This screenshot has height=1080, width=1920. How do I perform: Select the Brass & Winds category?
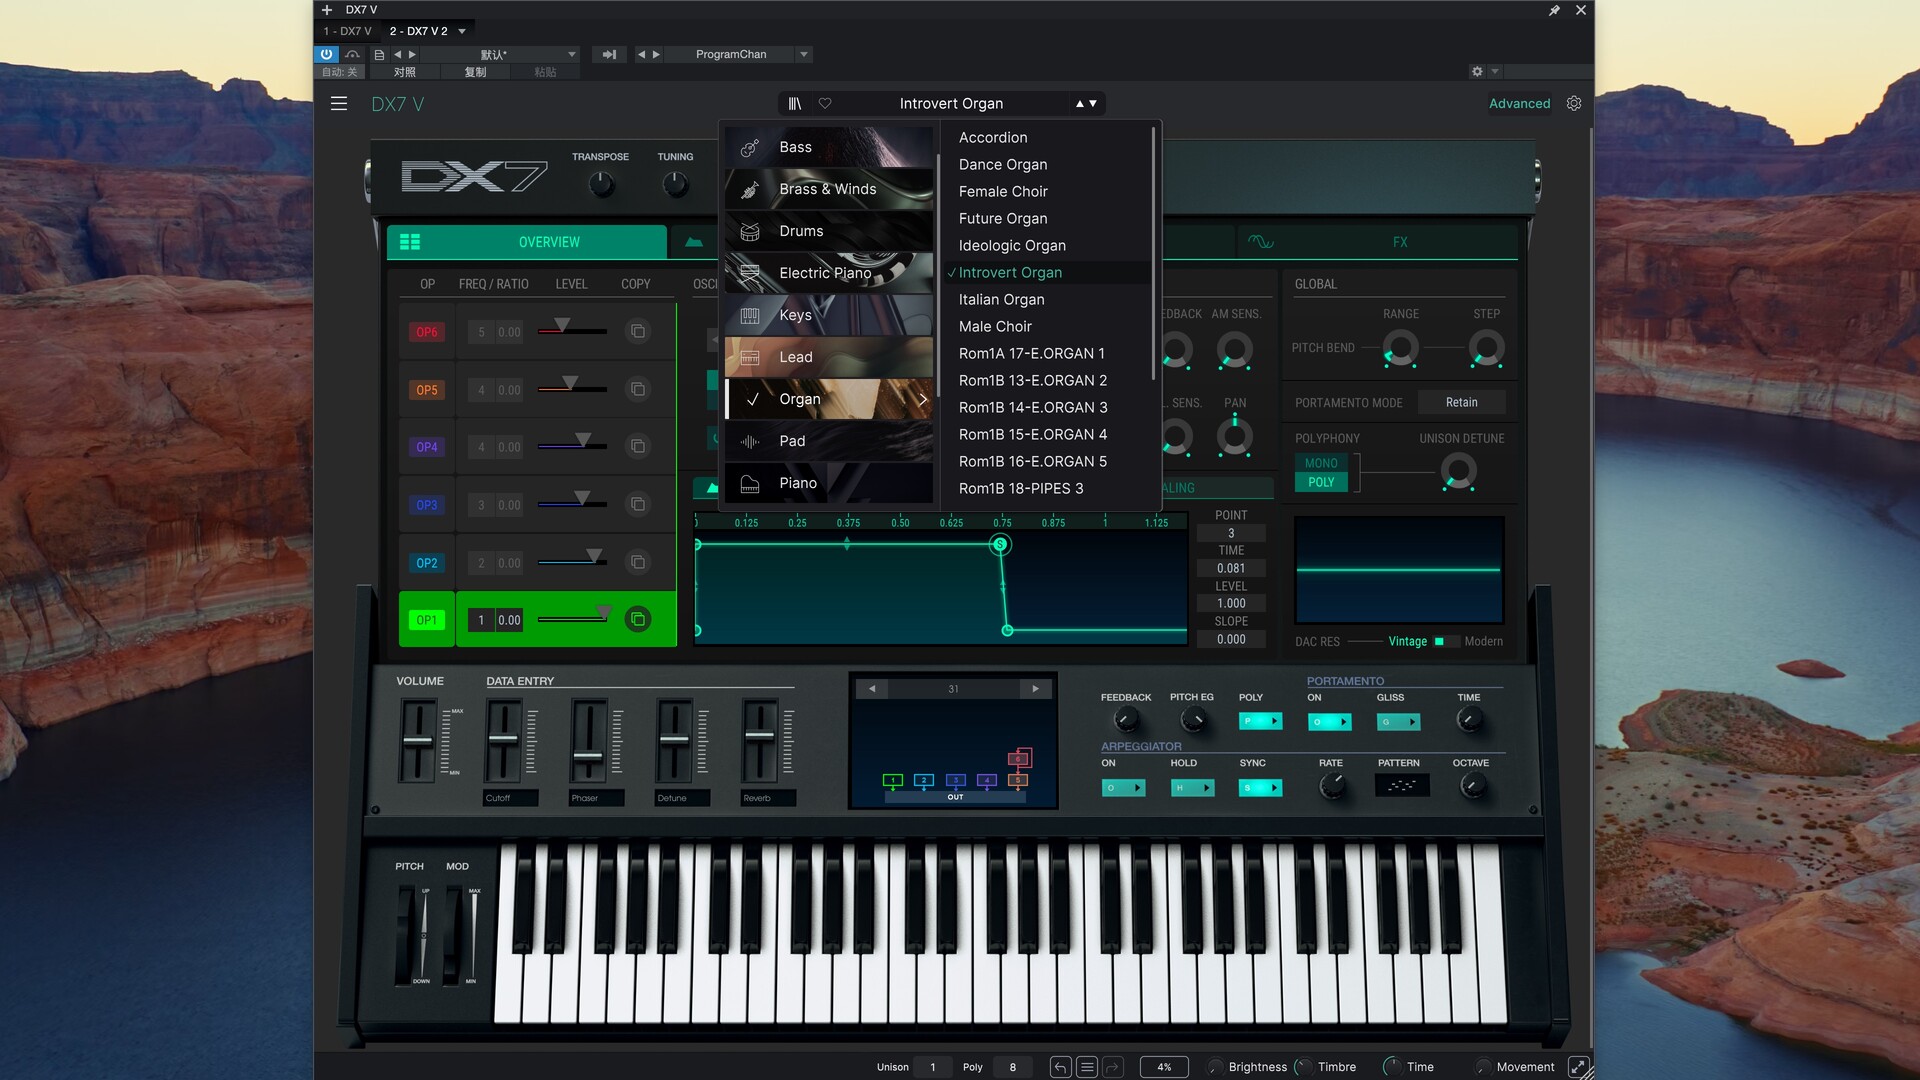pos(829,189)
